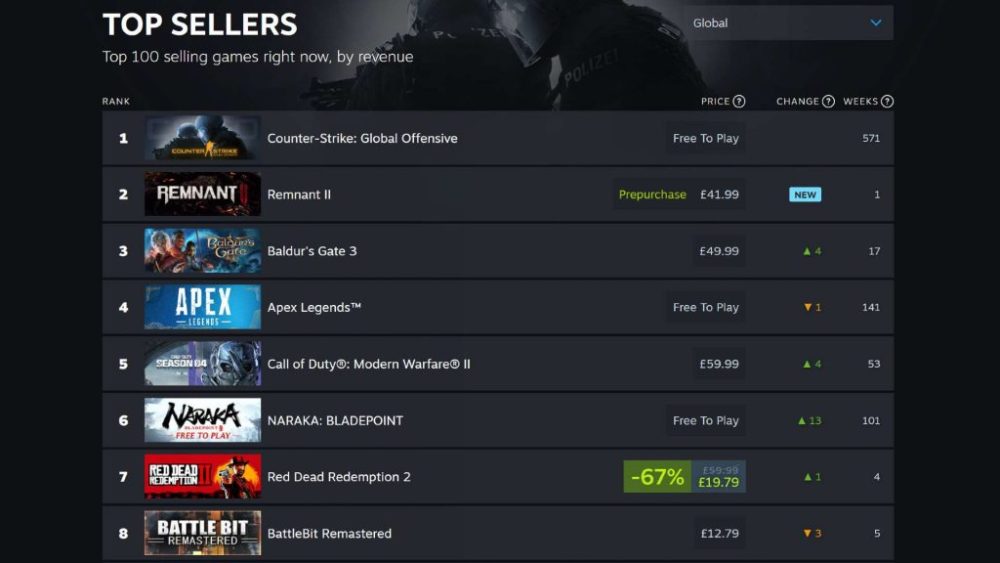Image resolution: width=1000 pixels, height=563 pixels.
Task: Click the Baldur's Gate 3 capsule image
Action: tap(203, 251)
